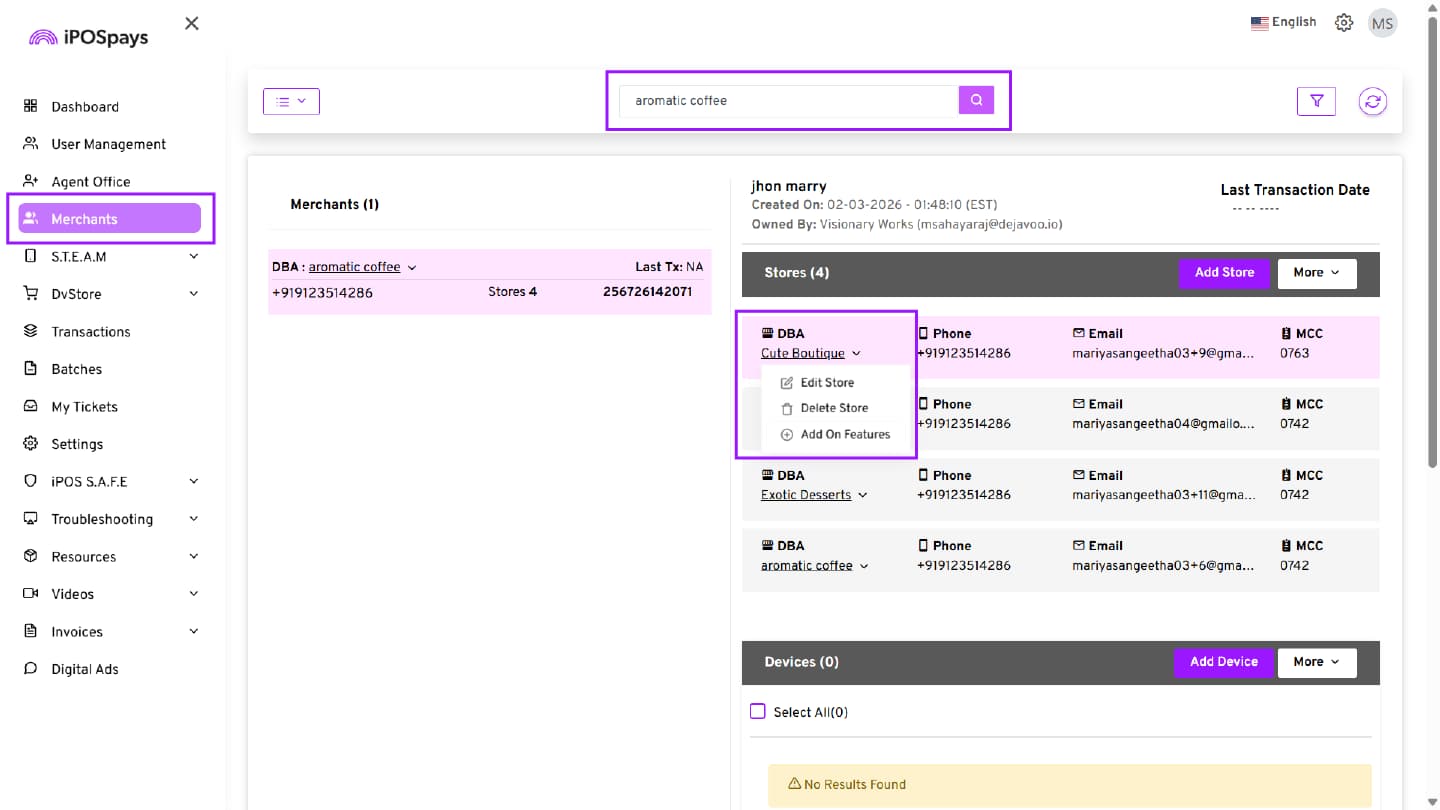Screen dimensions: 1440x810
Task: Open the More dropdown in Stores
Action: point(1316,273)
